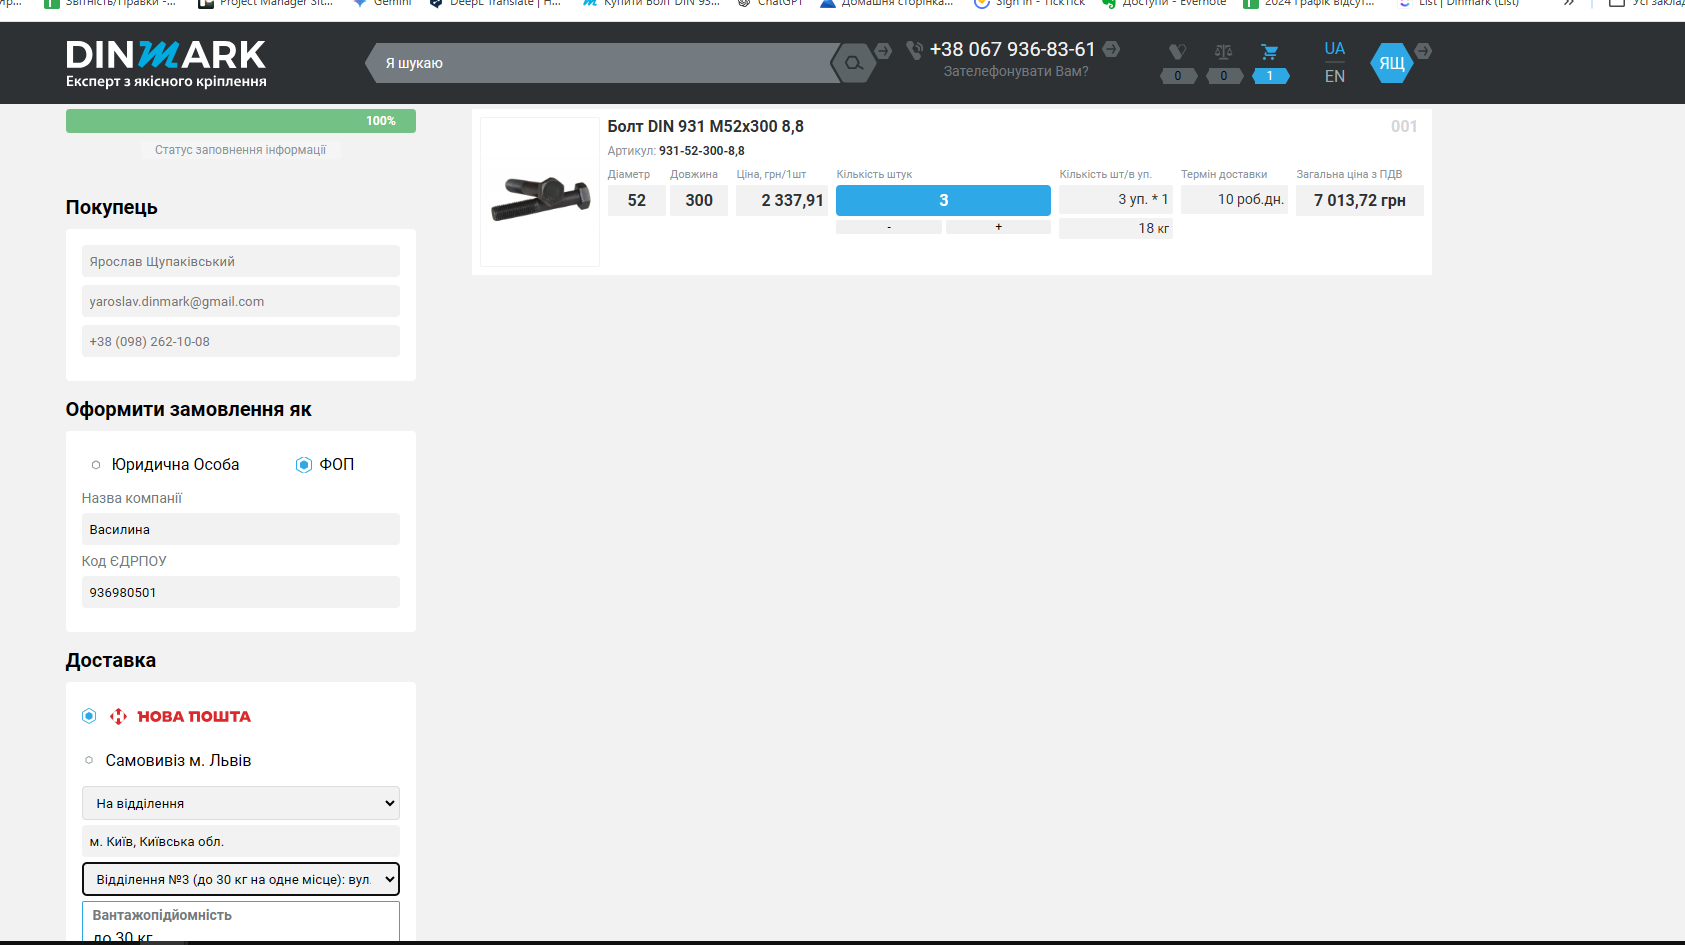This screenshot has width=1685, height=945.
Task: Click the arrow icon beside search button
Action: click(x=883, y=50)
